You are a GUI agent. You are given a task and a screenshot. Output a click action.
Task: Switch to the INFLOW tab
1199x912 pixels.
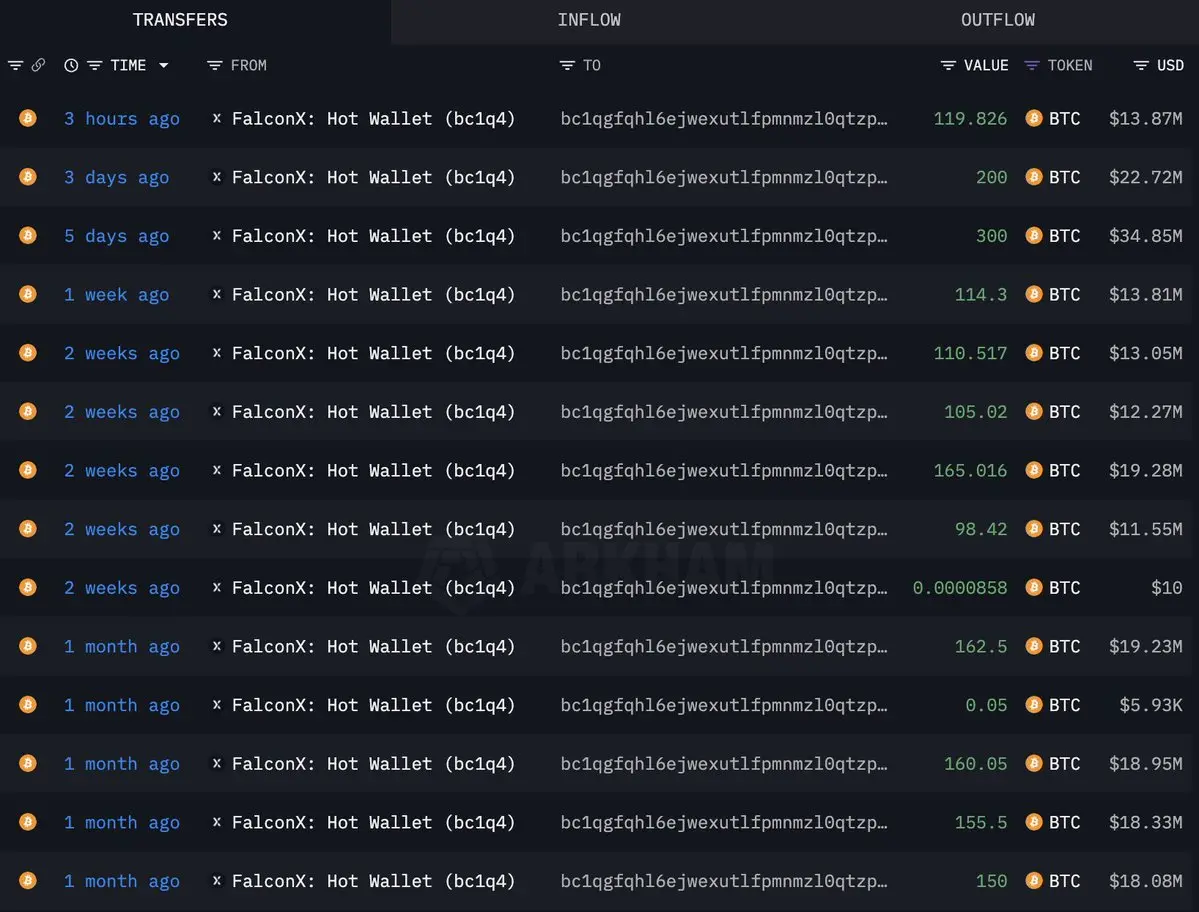[x=589, y=20]
